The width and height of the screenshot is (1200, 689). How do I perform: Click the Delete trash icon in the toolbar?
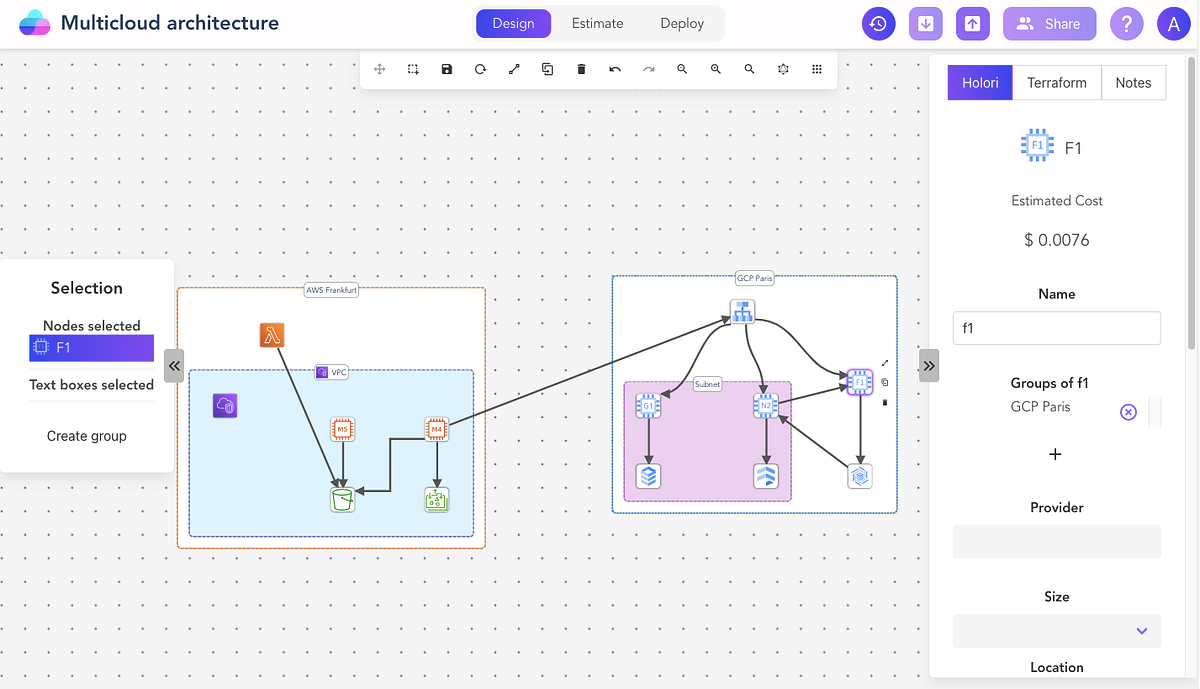pos(581,69)
